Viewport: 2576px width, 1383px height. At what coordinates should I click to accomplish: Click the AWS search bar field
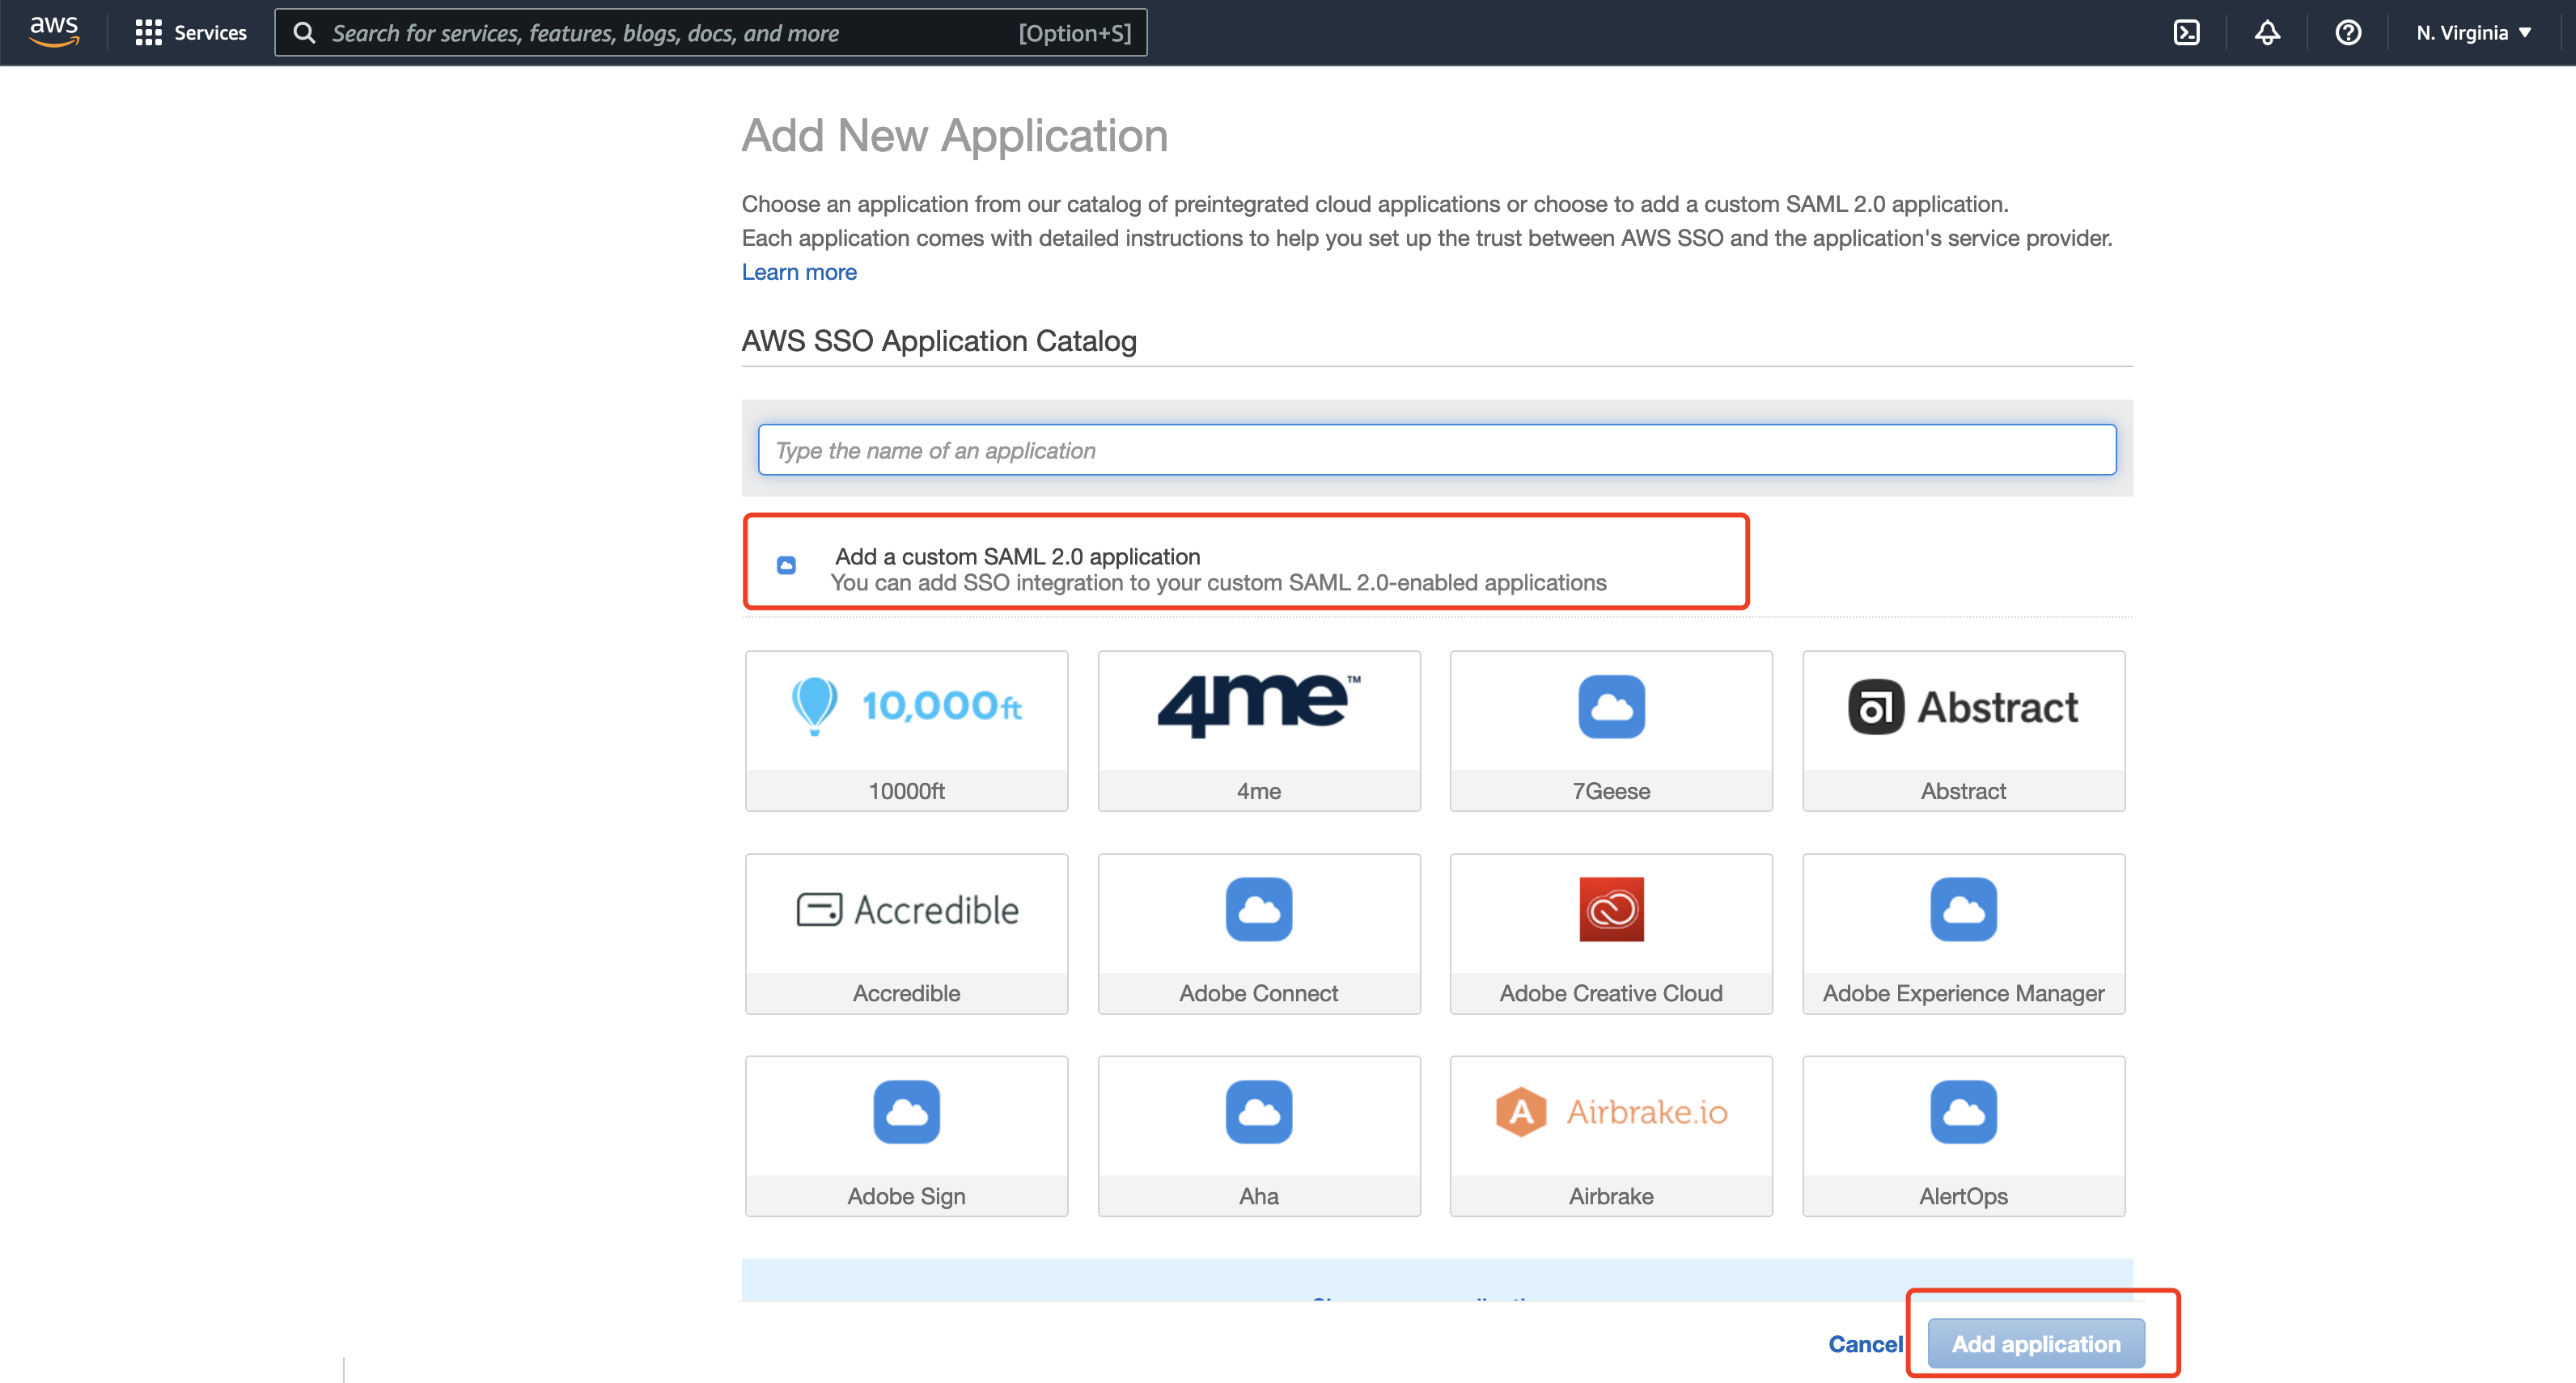(711, 33)
